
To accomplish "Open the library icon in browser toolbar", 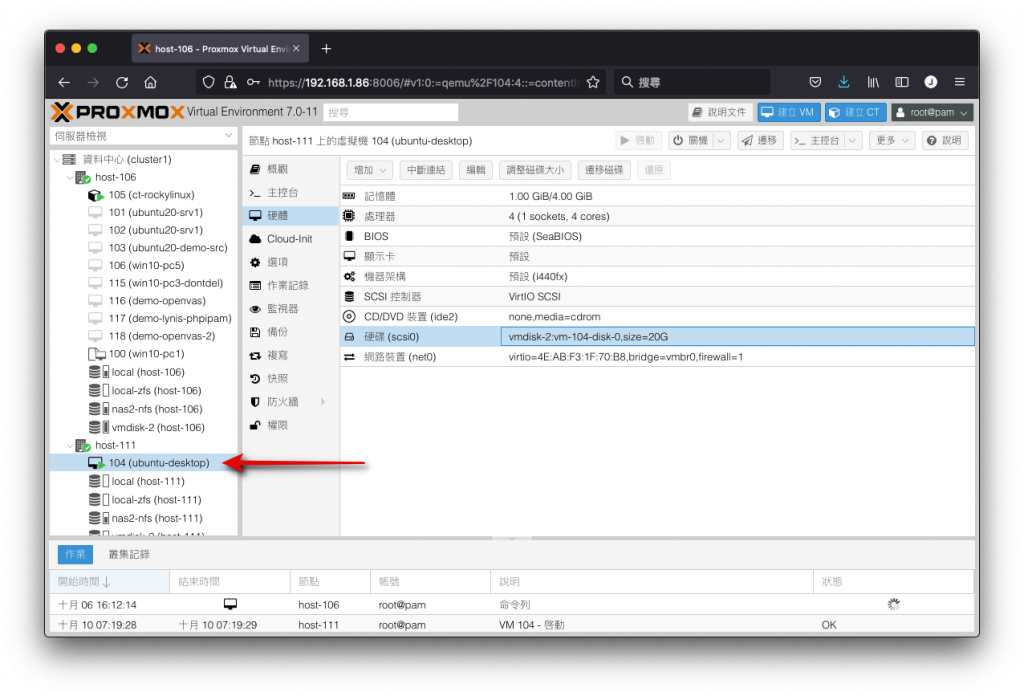I will [873, 82].
